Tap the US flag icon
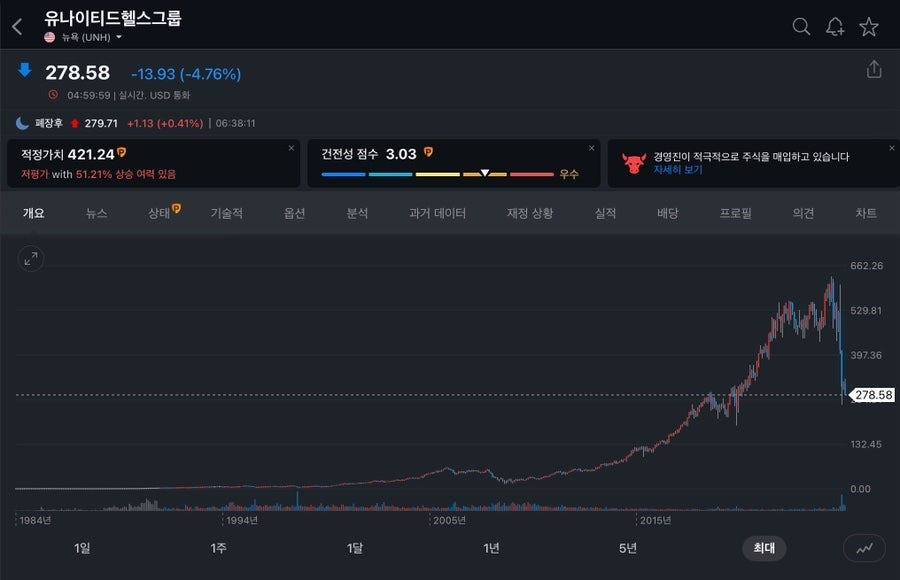900x580 pixels. (x=50, y=37)
